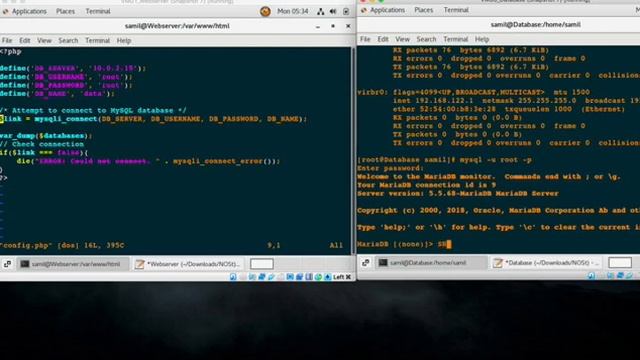Open Places menu in Database VM
Image resolution: width=640 pixels, height=360 pixels.
[424, 10]
